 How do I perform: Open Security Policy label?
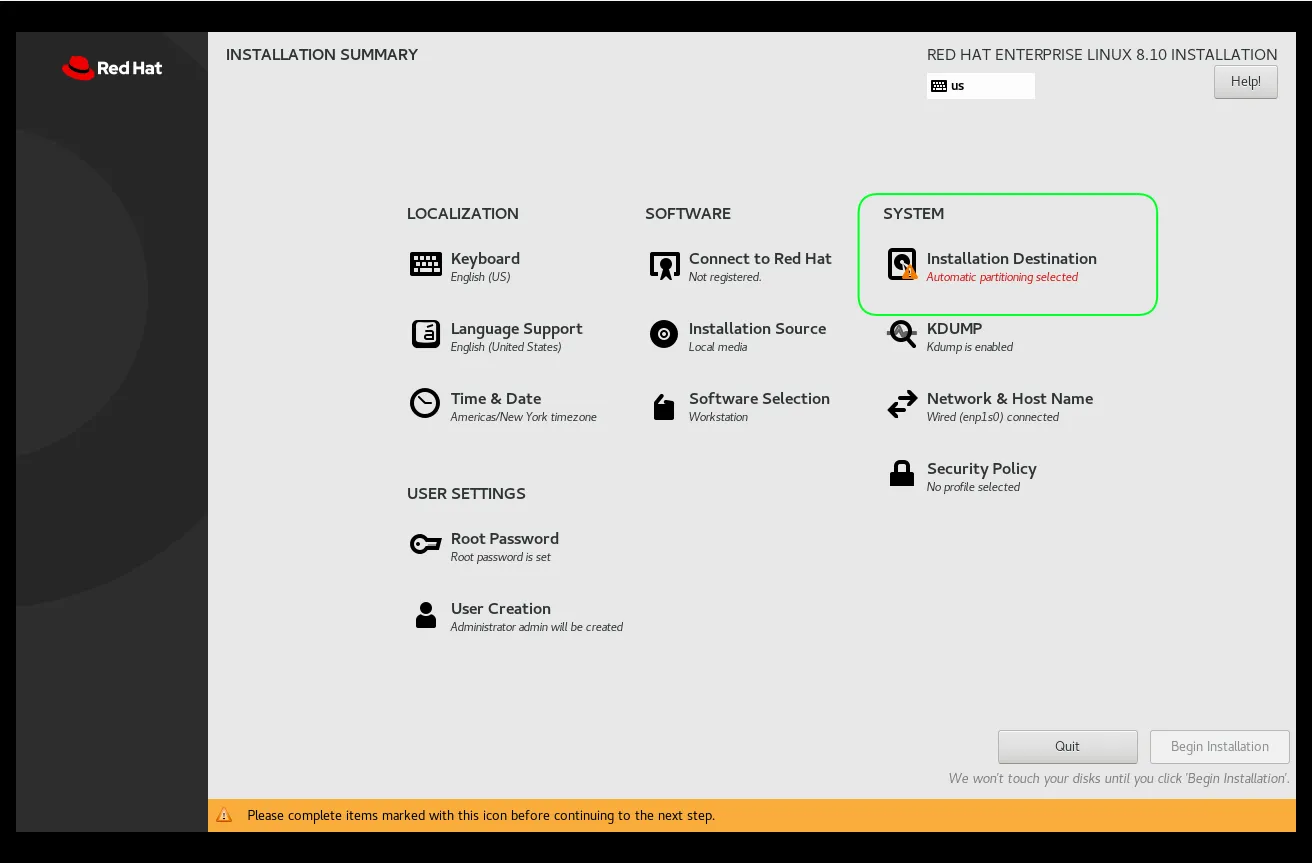[981, 468]
